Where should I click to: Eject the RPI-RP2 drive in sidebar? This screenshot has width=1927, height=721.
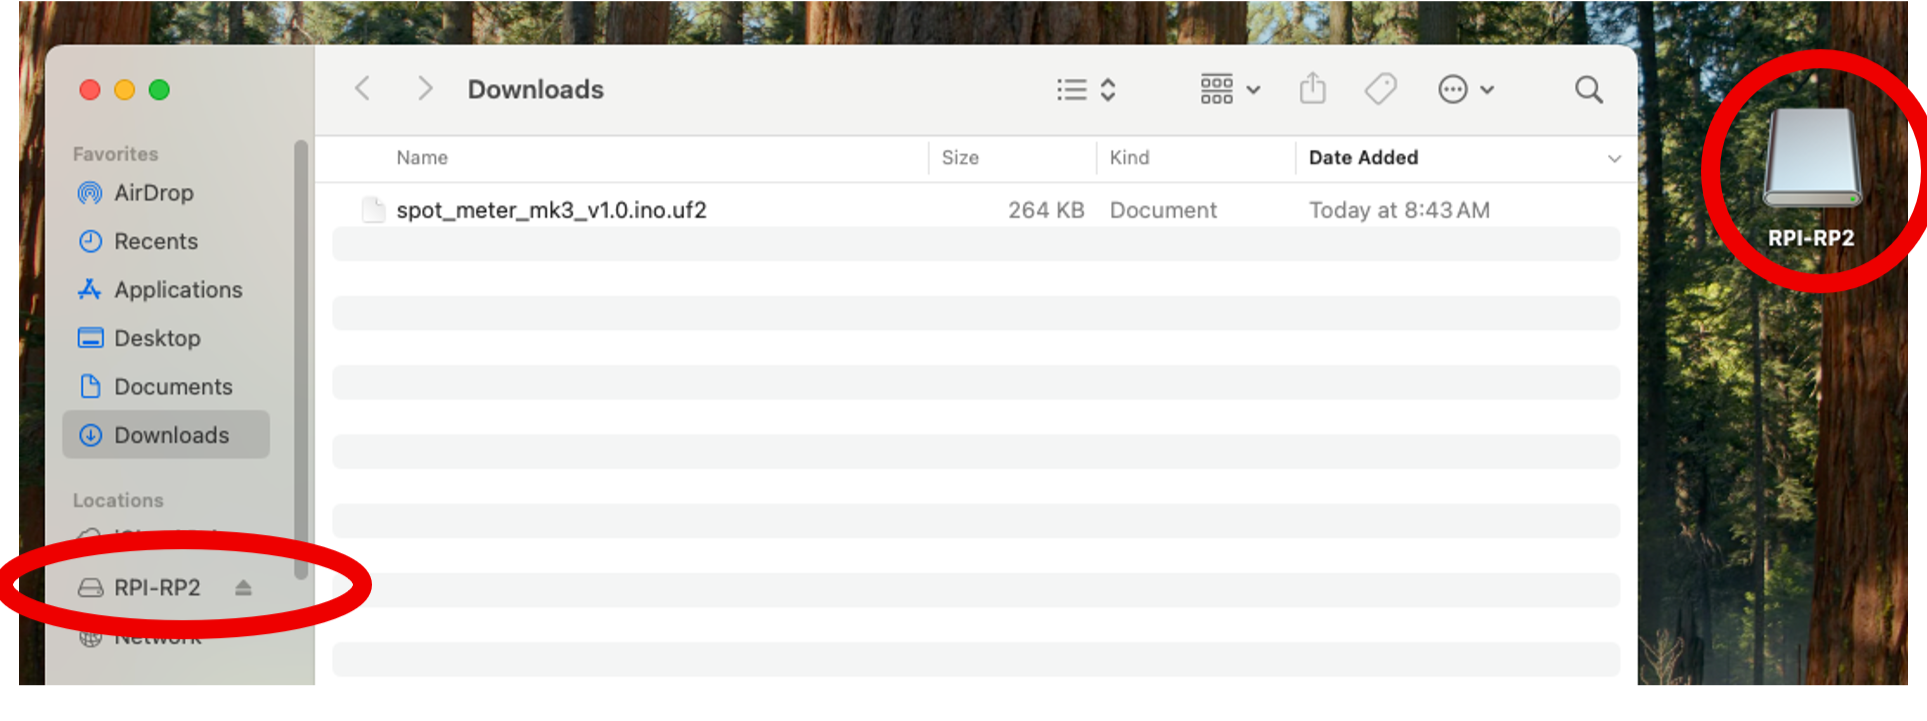pyautogui.click(x=243, y=588)
